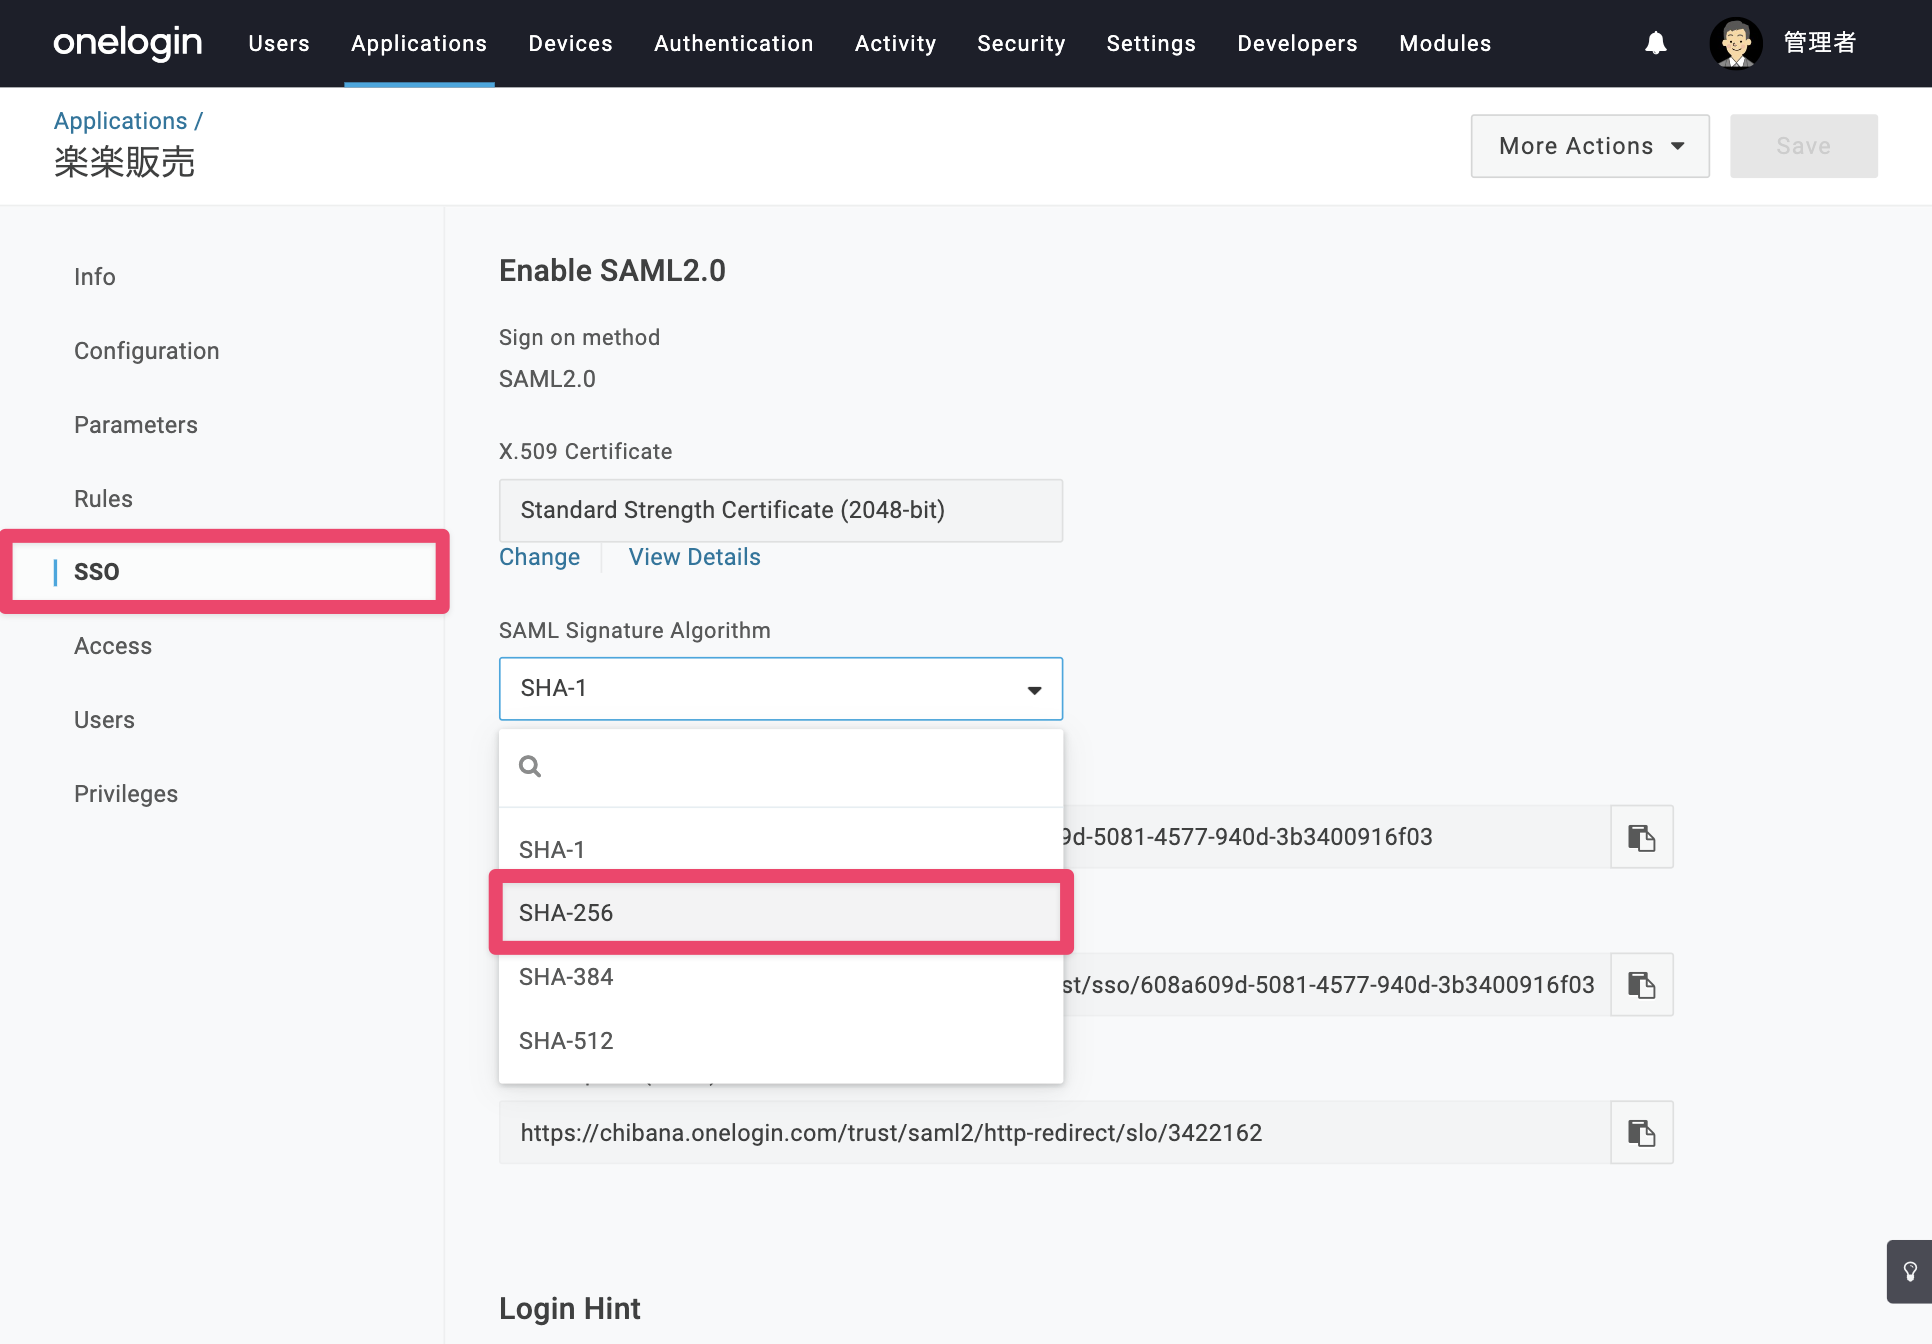The image size is (1932, 1344).
Task: Click the SLO endpoint URL field
Action: (1055, 1133)
